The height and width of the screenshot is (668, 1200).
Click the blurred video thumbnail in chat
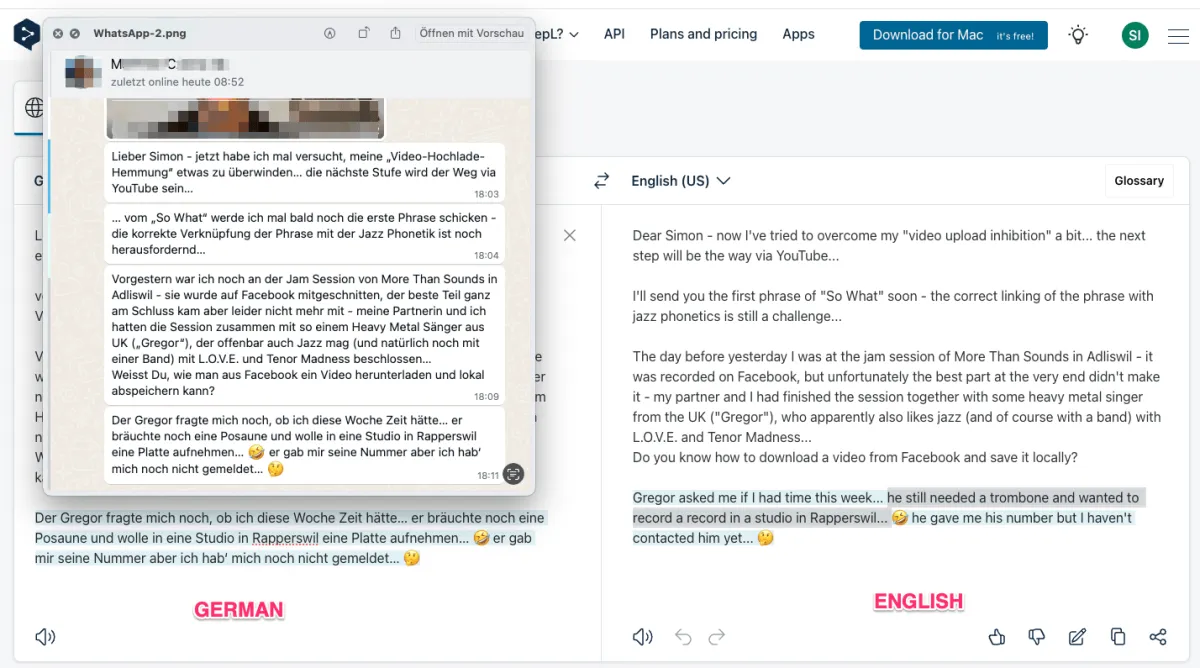pos(245,117)
